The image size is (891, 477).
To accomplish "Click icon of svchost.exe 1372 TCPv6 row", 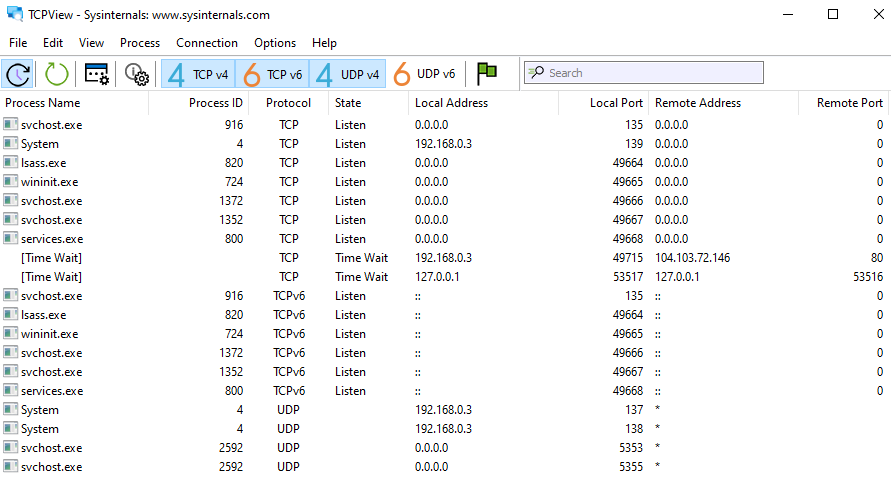I will (10, 352).
